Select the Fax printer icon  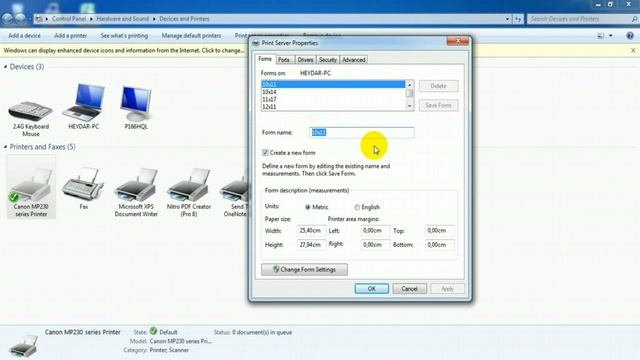tap(83, 184)
